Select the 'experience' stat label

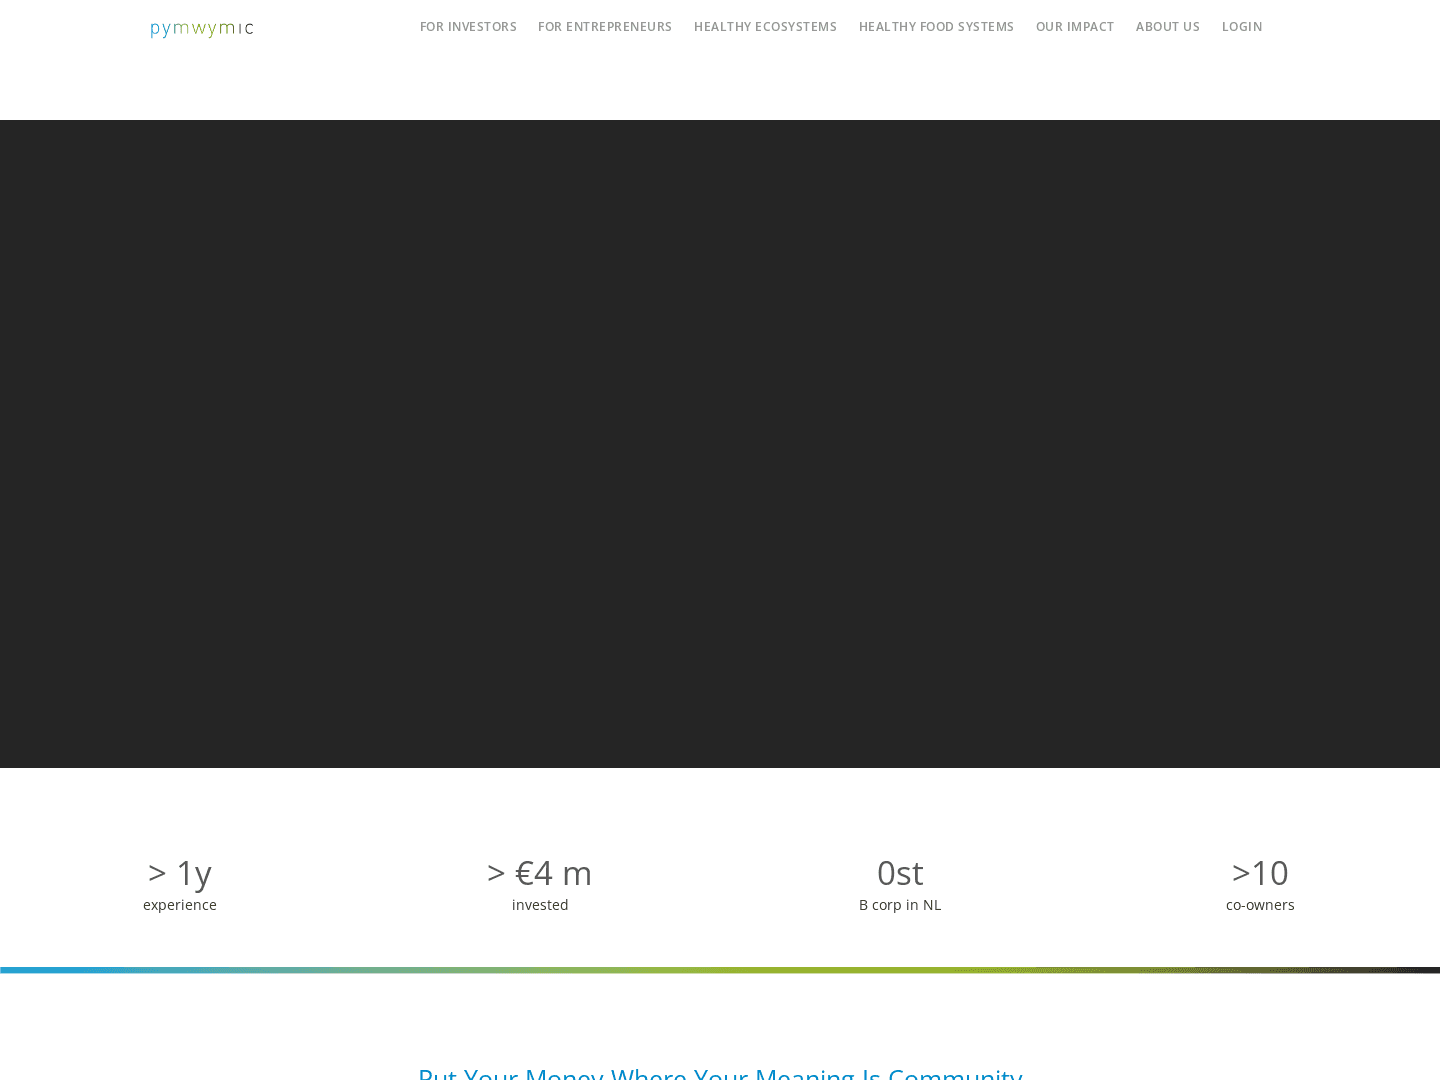pyautogui.click(x=180, y=905)
